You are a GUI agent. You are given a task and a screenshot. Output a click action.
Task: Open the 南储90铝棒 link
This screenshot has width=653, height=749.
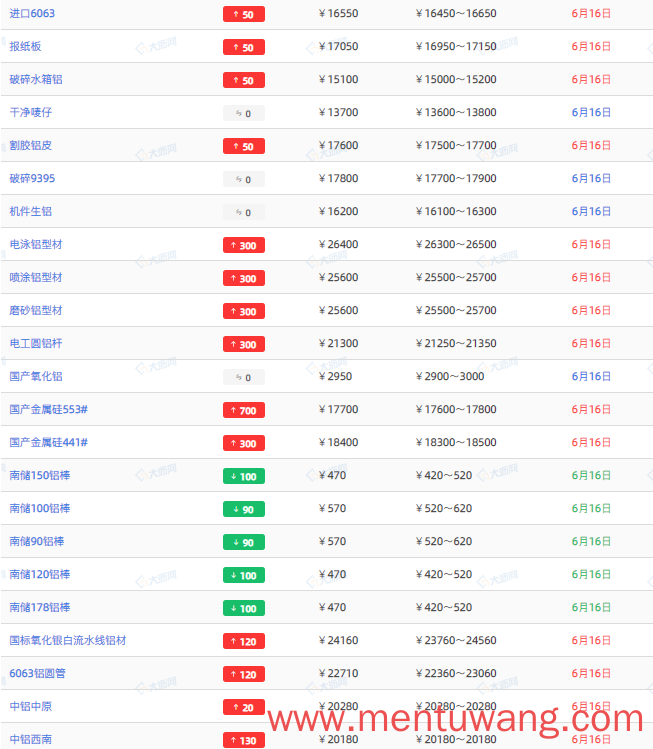(37, 541)
